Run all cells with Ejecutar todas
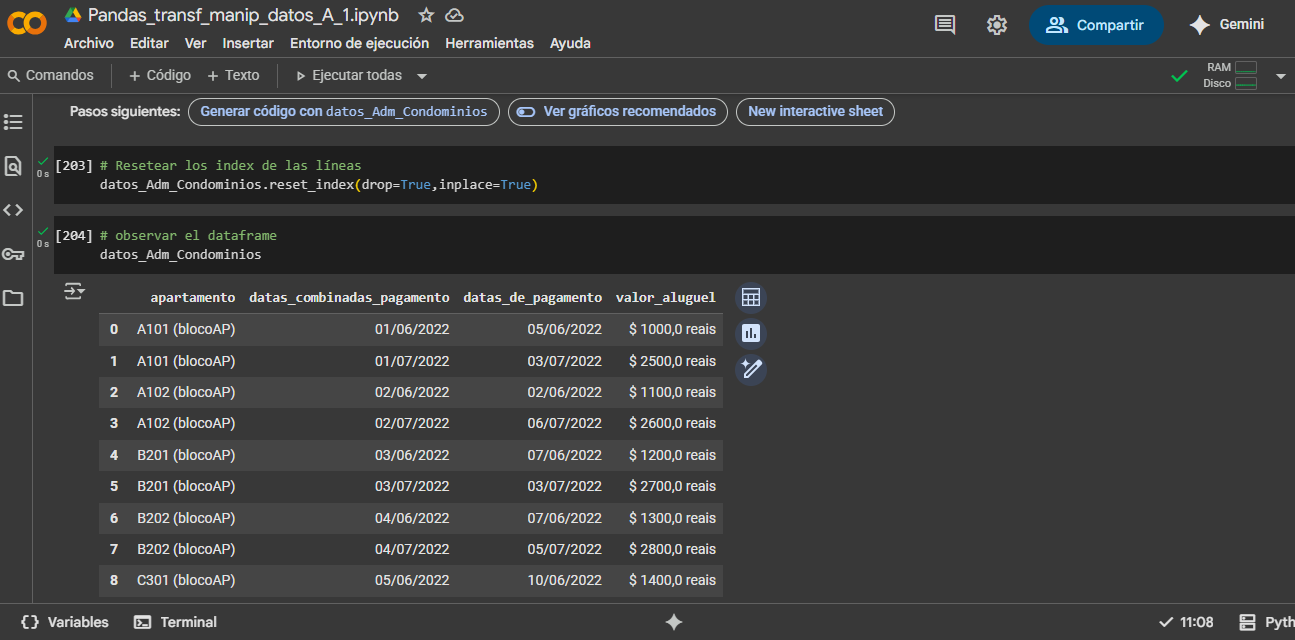1295x640 pixels. tap(349, 75)
